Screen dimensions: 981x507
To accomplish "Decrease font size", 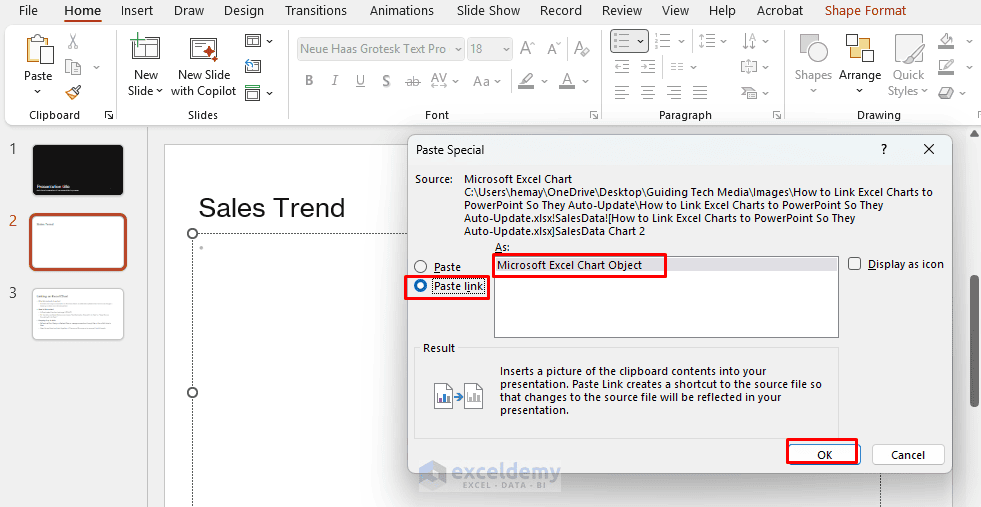I will point(554,48).
